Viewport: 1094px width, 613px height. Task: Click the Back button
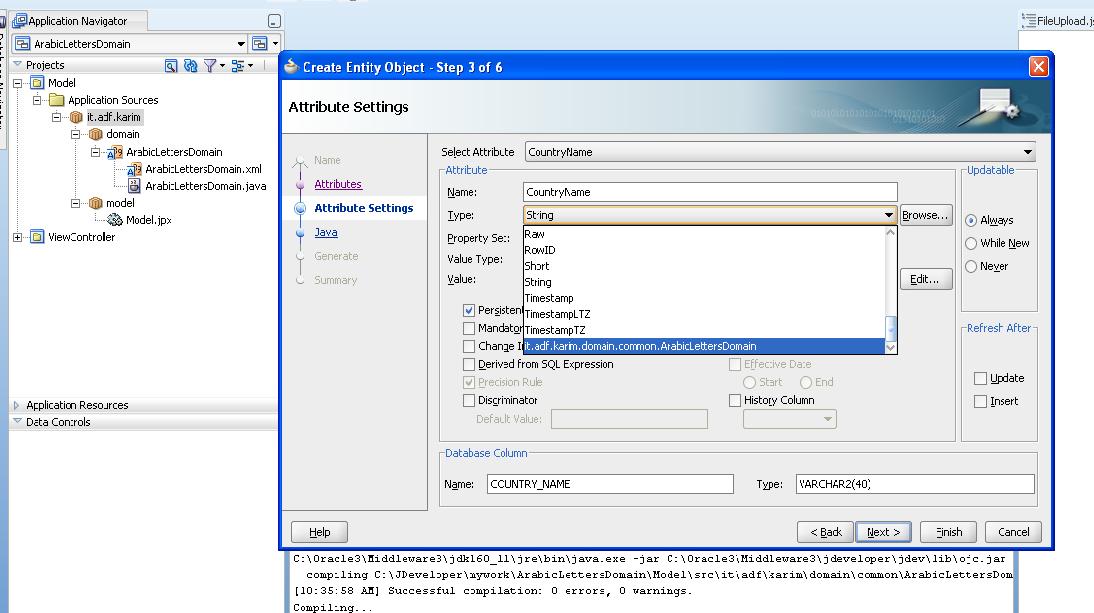tap(825, 532)
